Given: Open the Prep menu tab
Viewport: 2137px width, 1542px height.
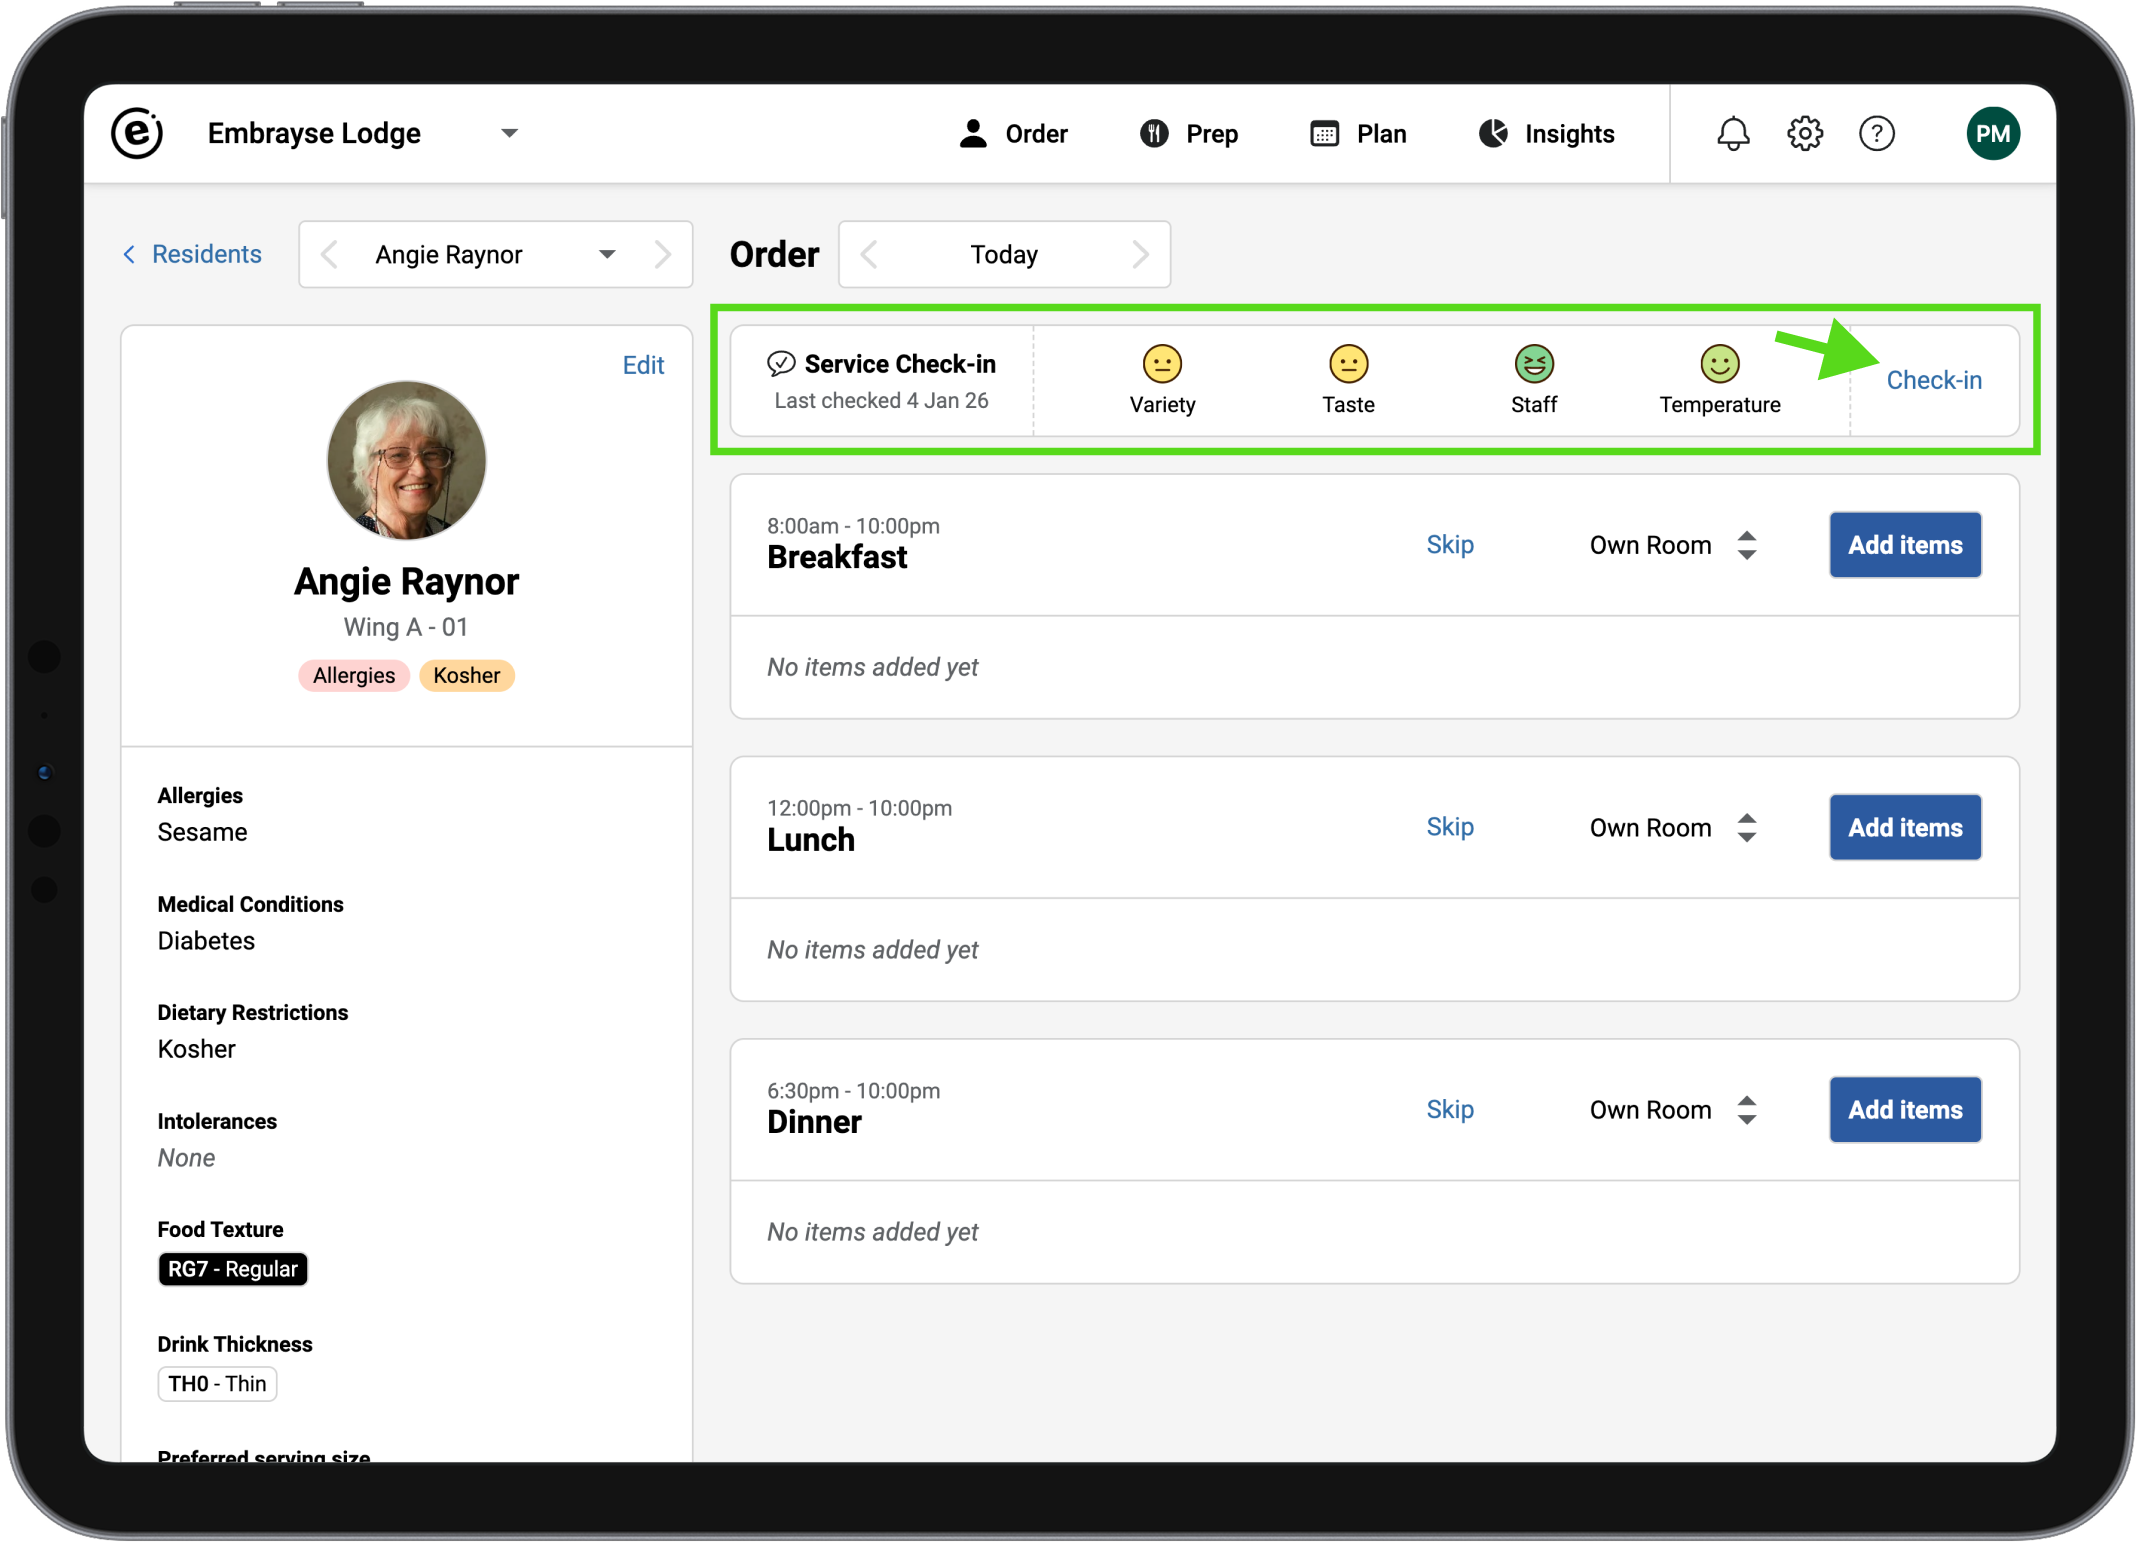Looking at the screenshot, I should coord(1189,134).
